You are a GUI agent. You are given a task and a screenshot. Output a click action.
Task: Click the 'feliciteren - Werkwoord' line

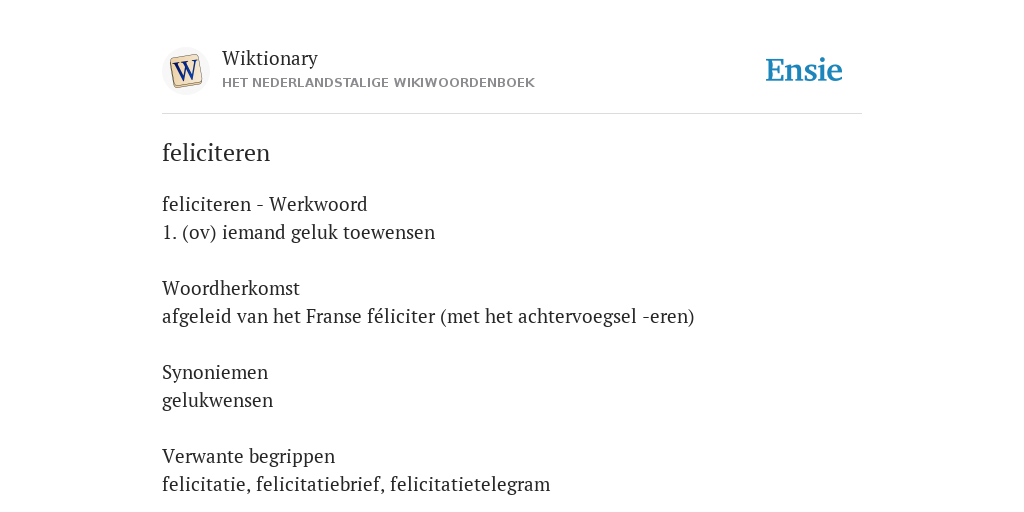[x=264, y=204]
